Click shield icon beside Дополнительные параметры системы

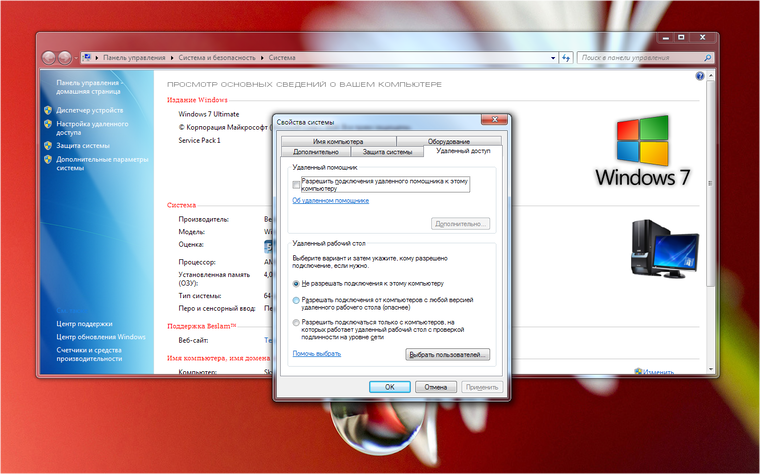point(48,159)
